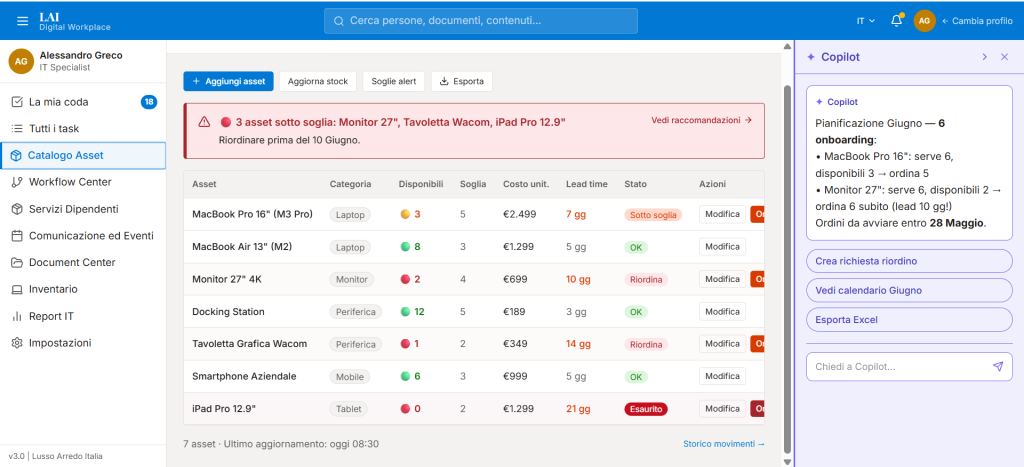
Task: Open the Storico movimenti link
Action: (724, 444)
